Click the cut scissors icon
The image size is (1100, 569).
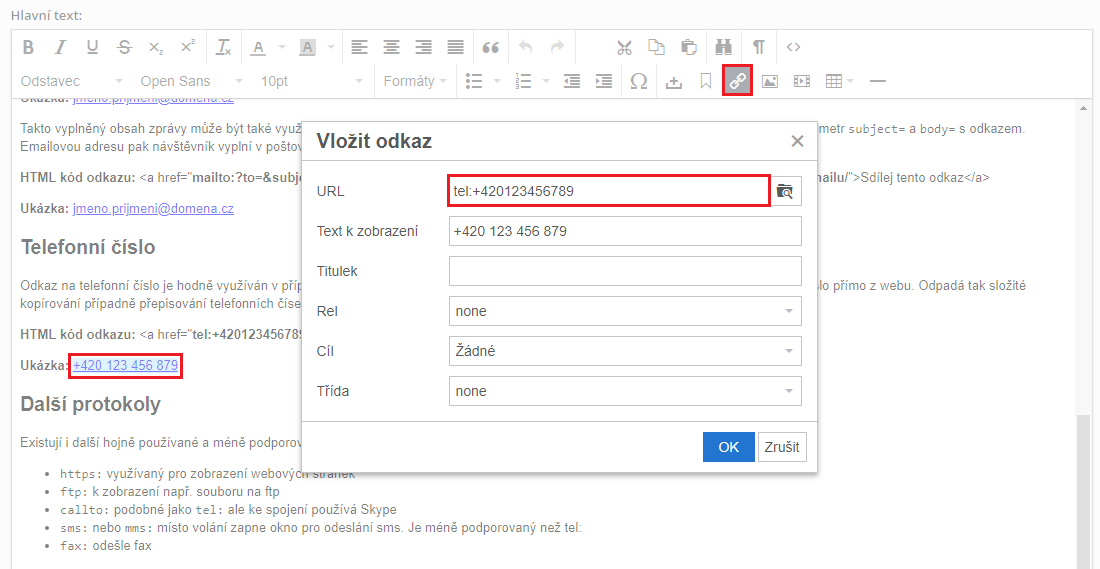624,47
